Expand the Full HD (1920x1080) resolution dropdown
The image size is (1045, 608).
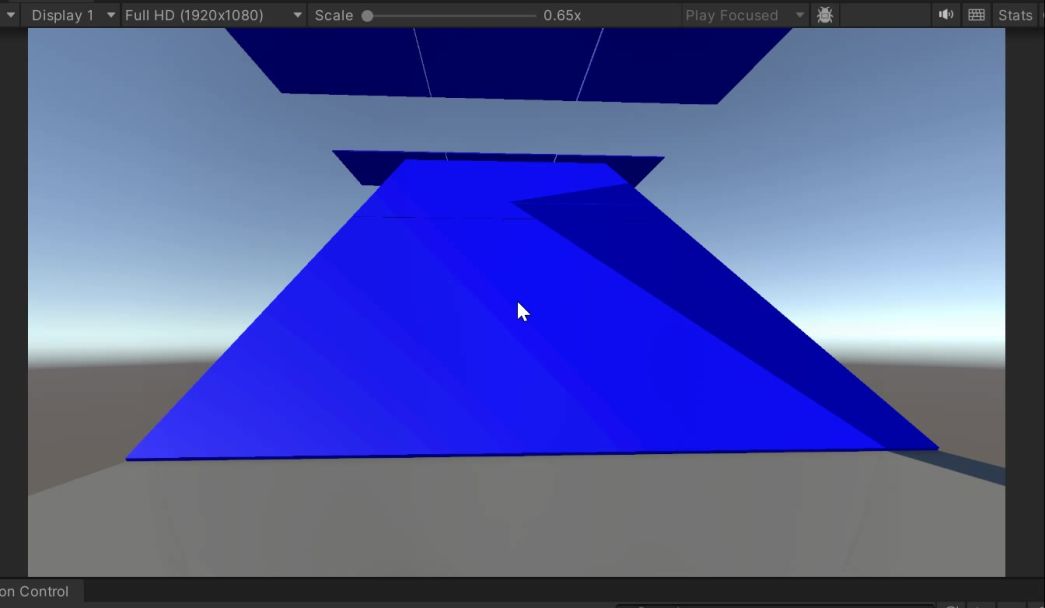213,15
